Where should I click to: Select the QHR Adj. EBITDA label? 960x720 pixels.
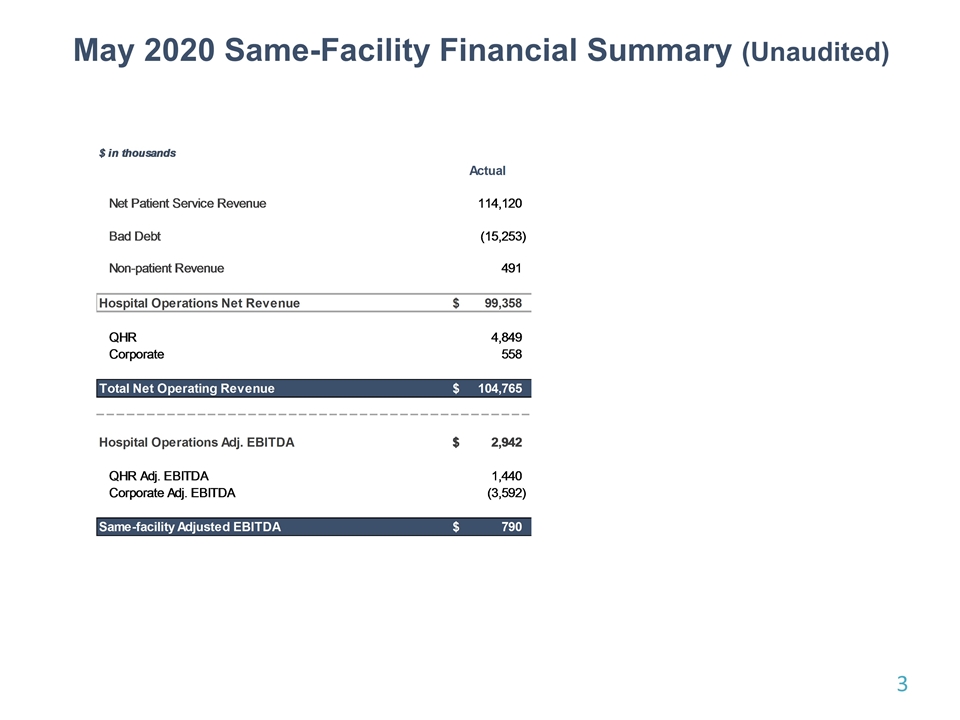(159, 477)
